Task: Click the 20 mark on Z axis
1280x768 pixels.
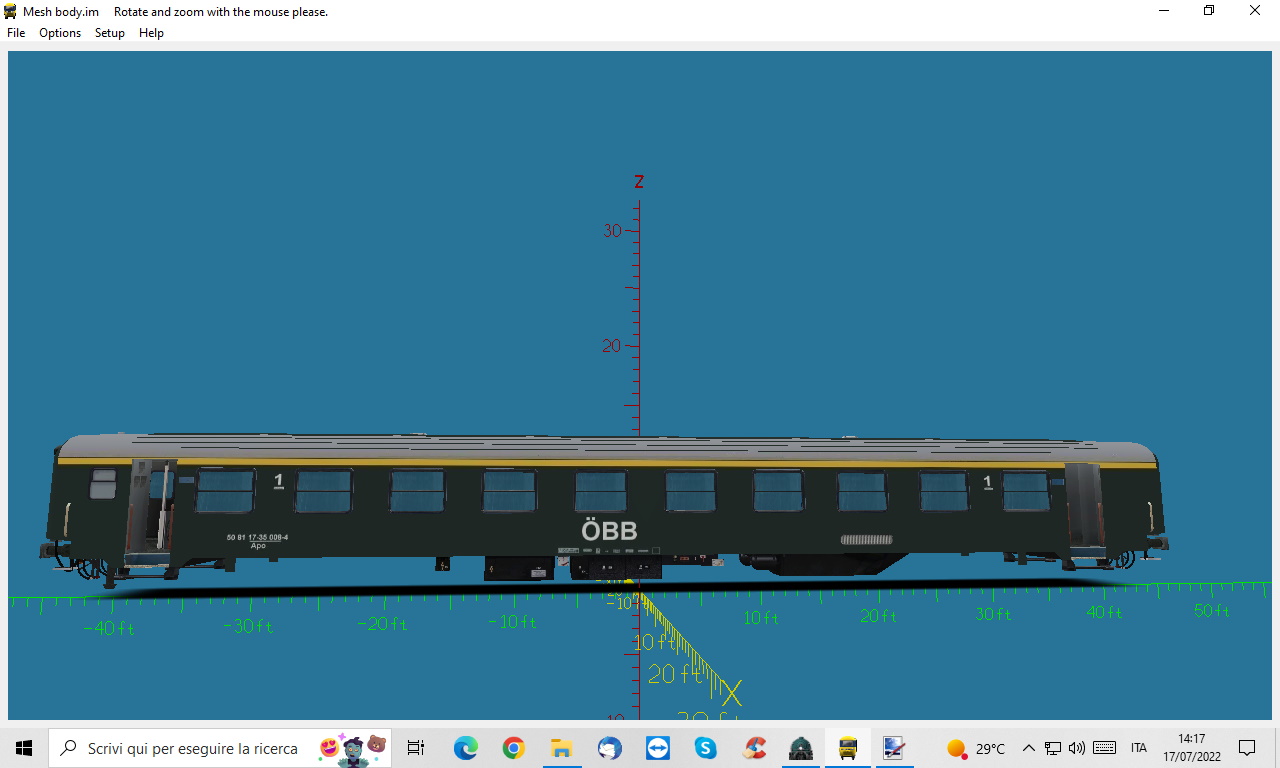Action: coord(612,346)
